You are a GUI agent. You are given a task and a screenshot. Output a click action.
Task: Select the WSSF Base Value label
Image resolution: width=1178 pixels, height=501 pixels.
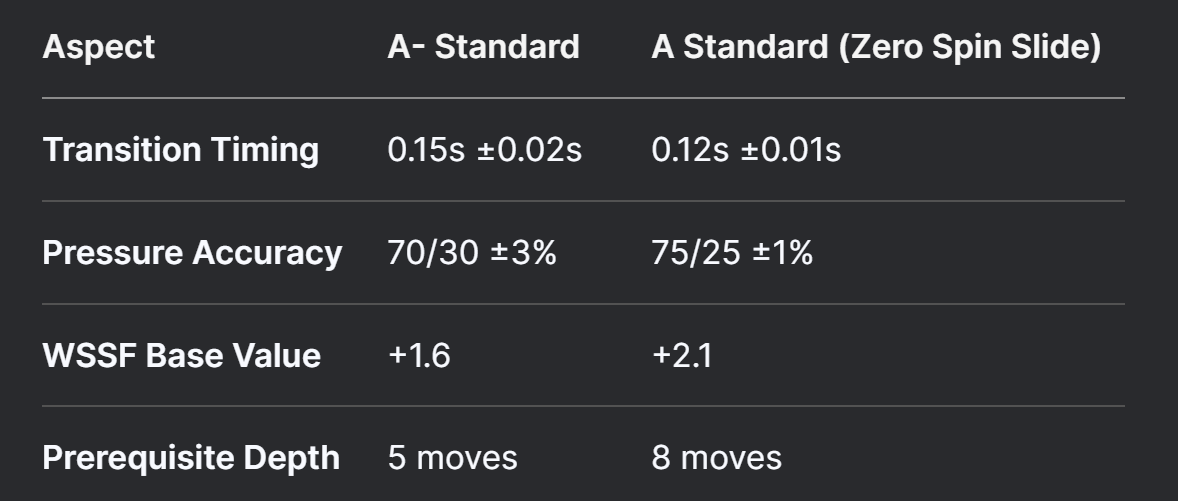[182, 355]
